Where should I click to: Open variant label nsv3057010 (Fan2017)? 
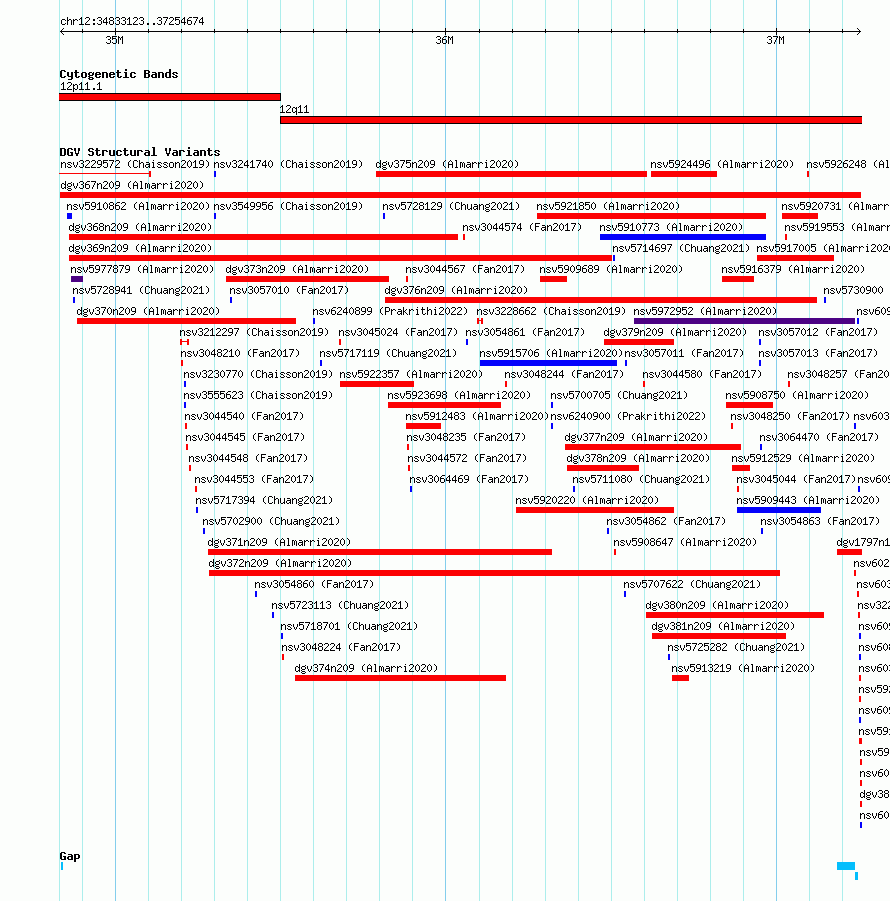[x=289, y=291]
